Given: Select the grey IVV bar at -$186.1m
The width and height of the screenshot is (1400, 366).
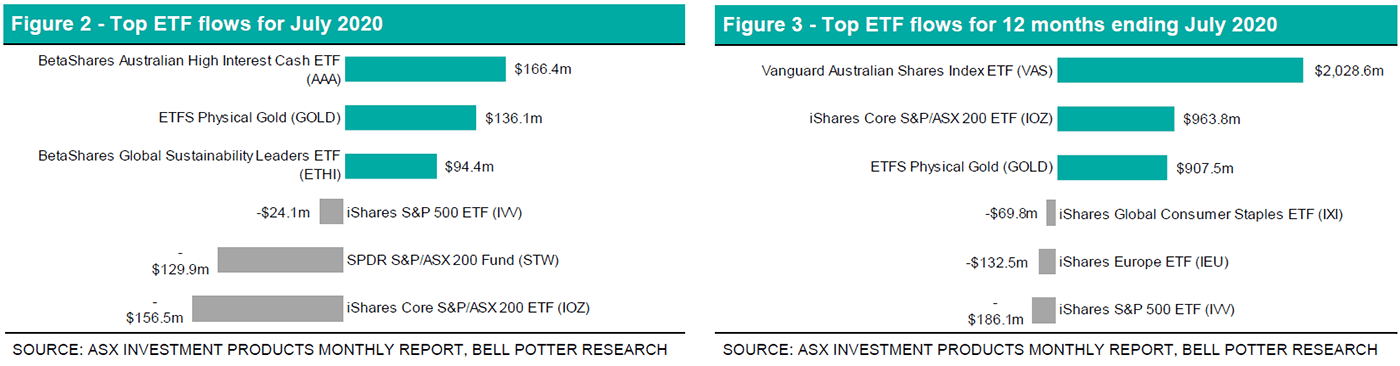Looking at the screenshot, I should tap(1044, 309).
